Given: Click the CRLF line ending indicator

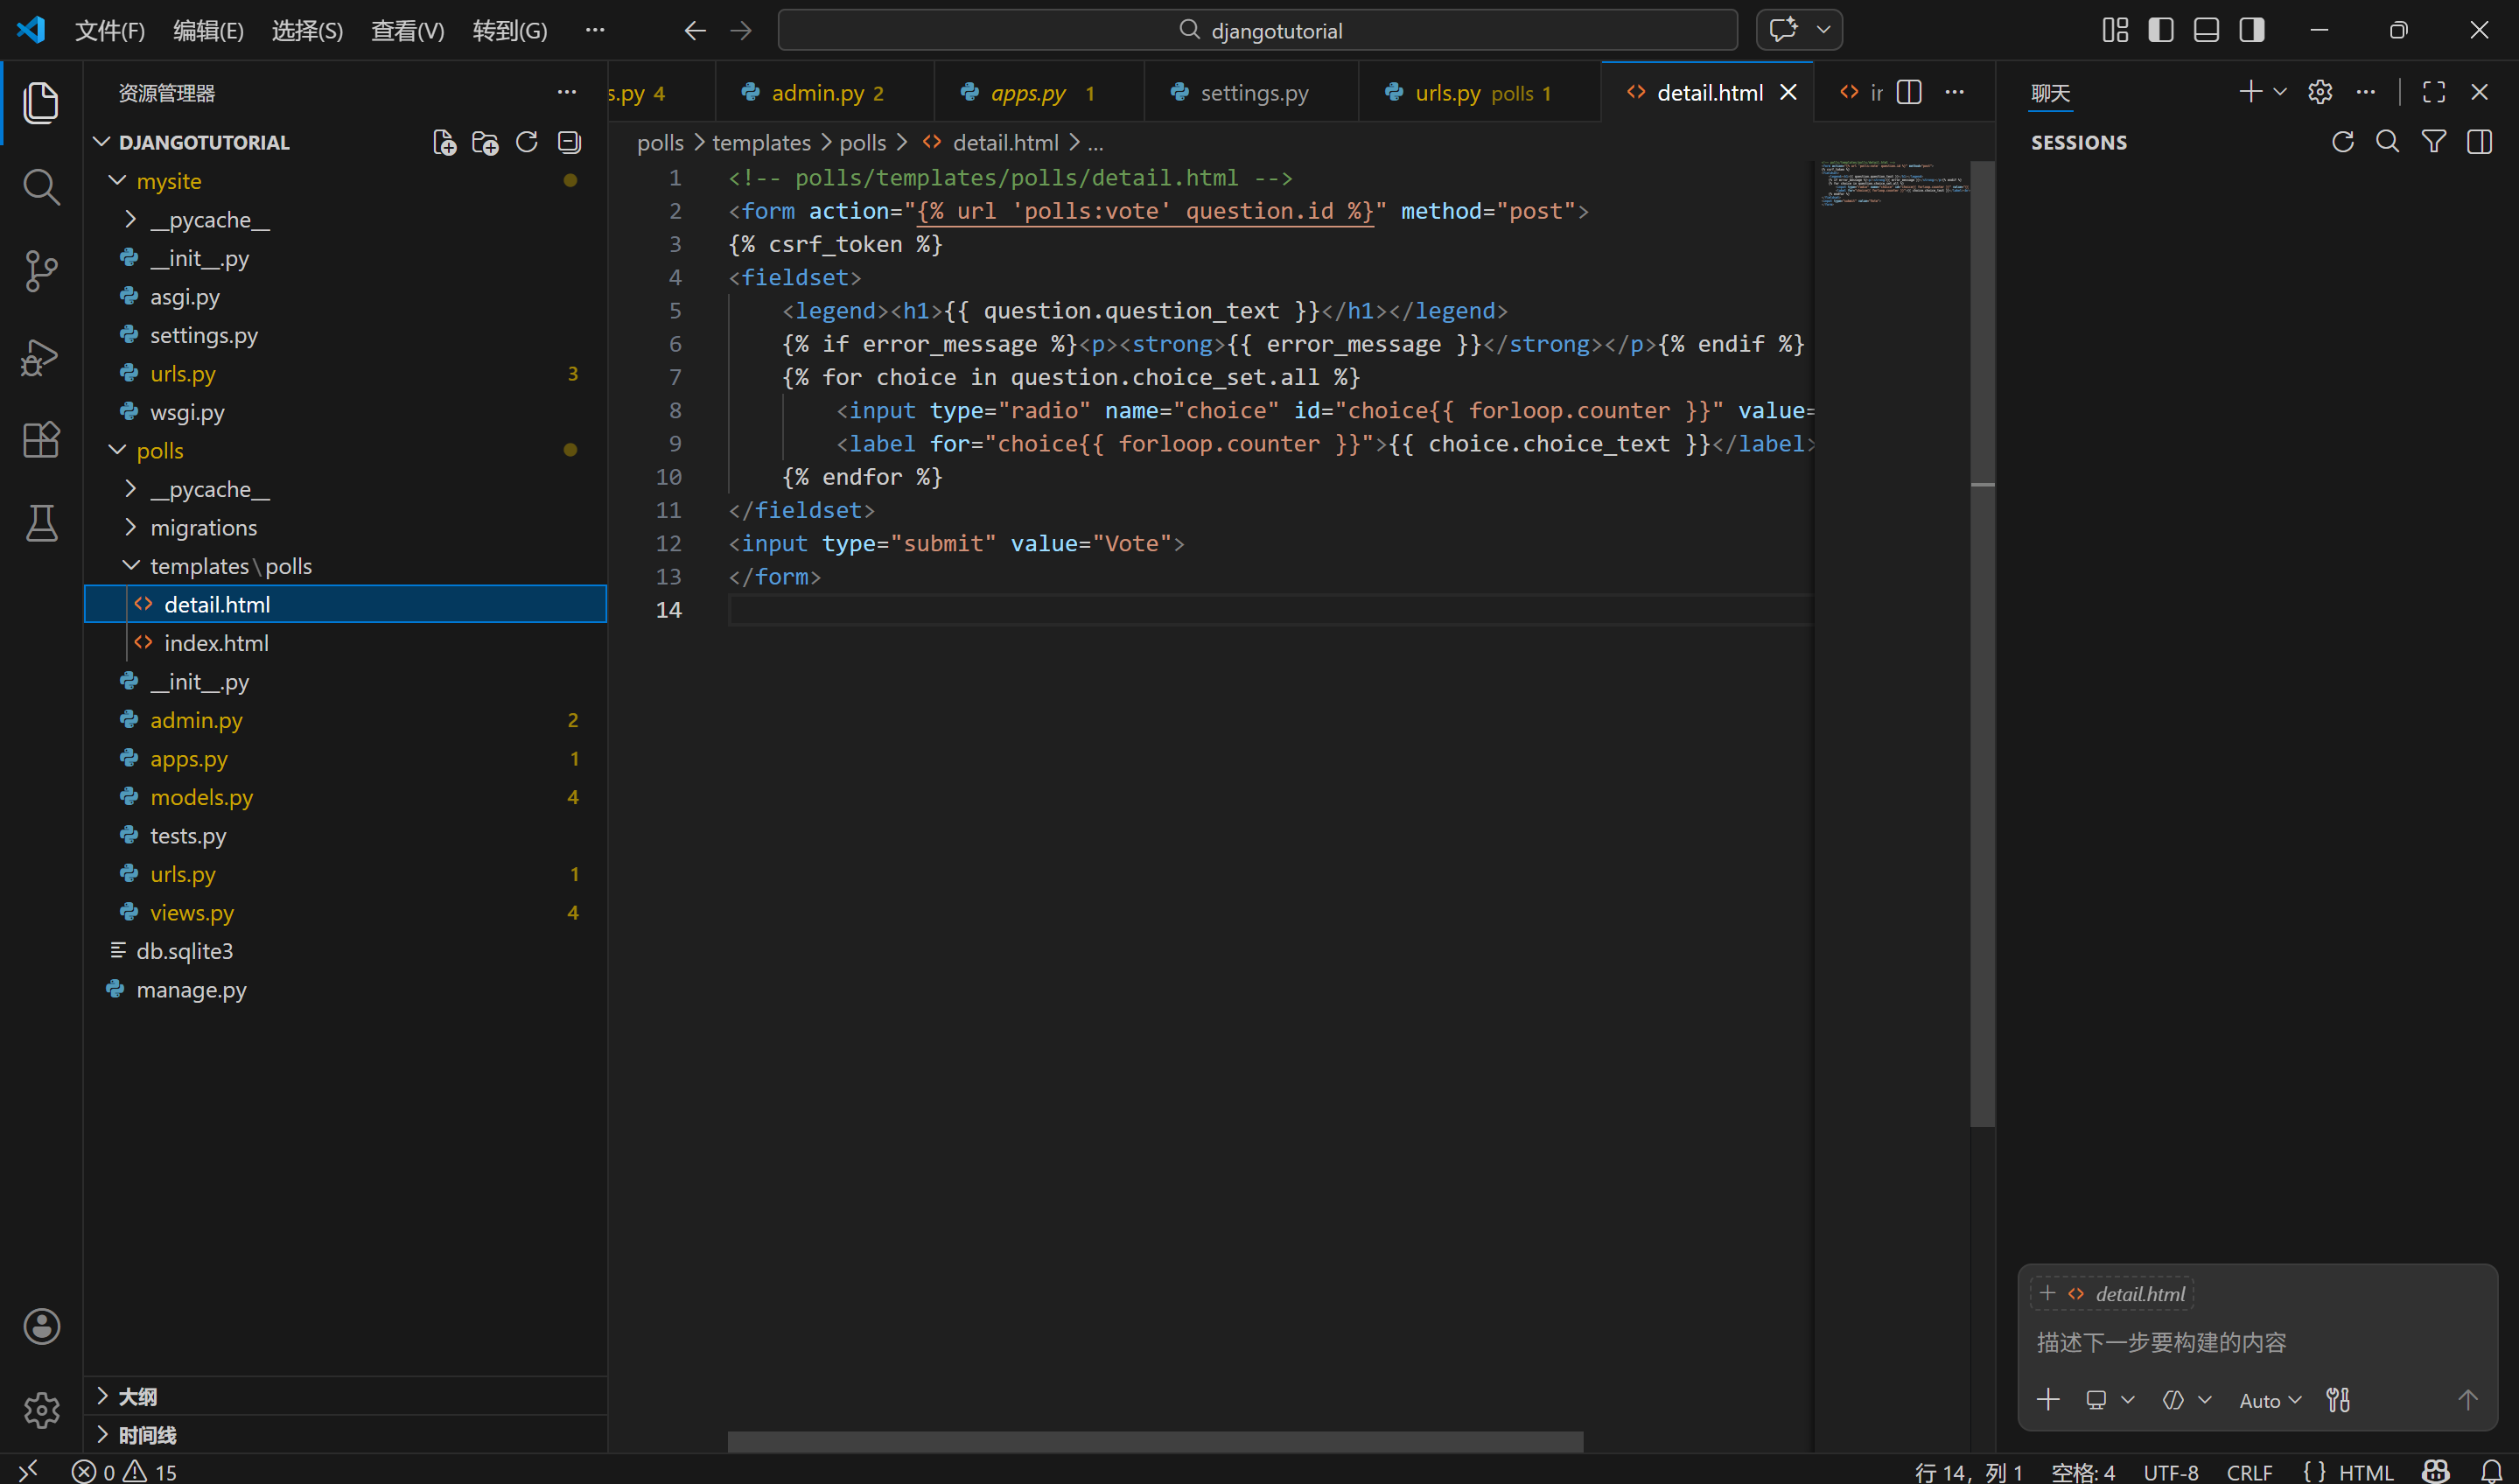Looking at the screenshot, I should click(x=2249, y=1471).
